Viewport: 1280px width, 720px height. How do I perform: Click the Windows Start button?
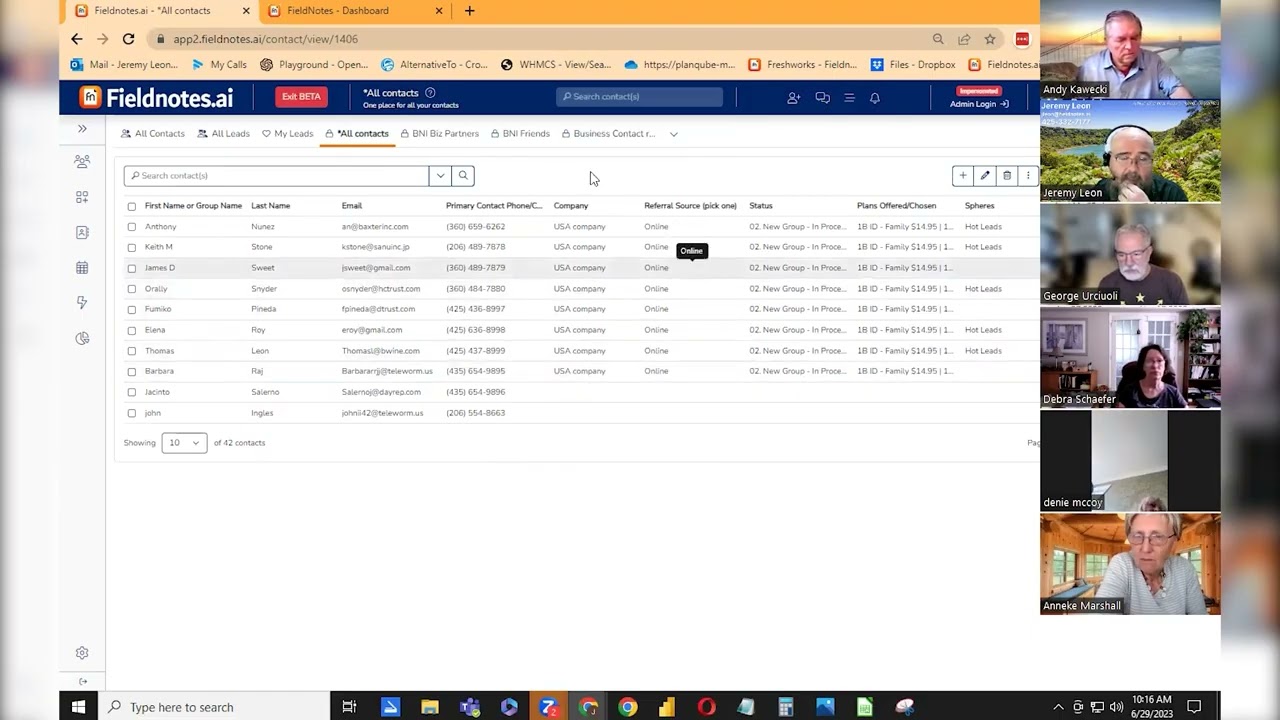(78, 707)
